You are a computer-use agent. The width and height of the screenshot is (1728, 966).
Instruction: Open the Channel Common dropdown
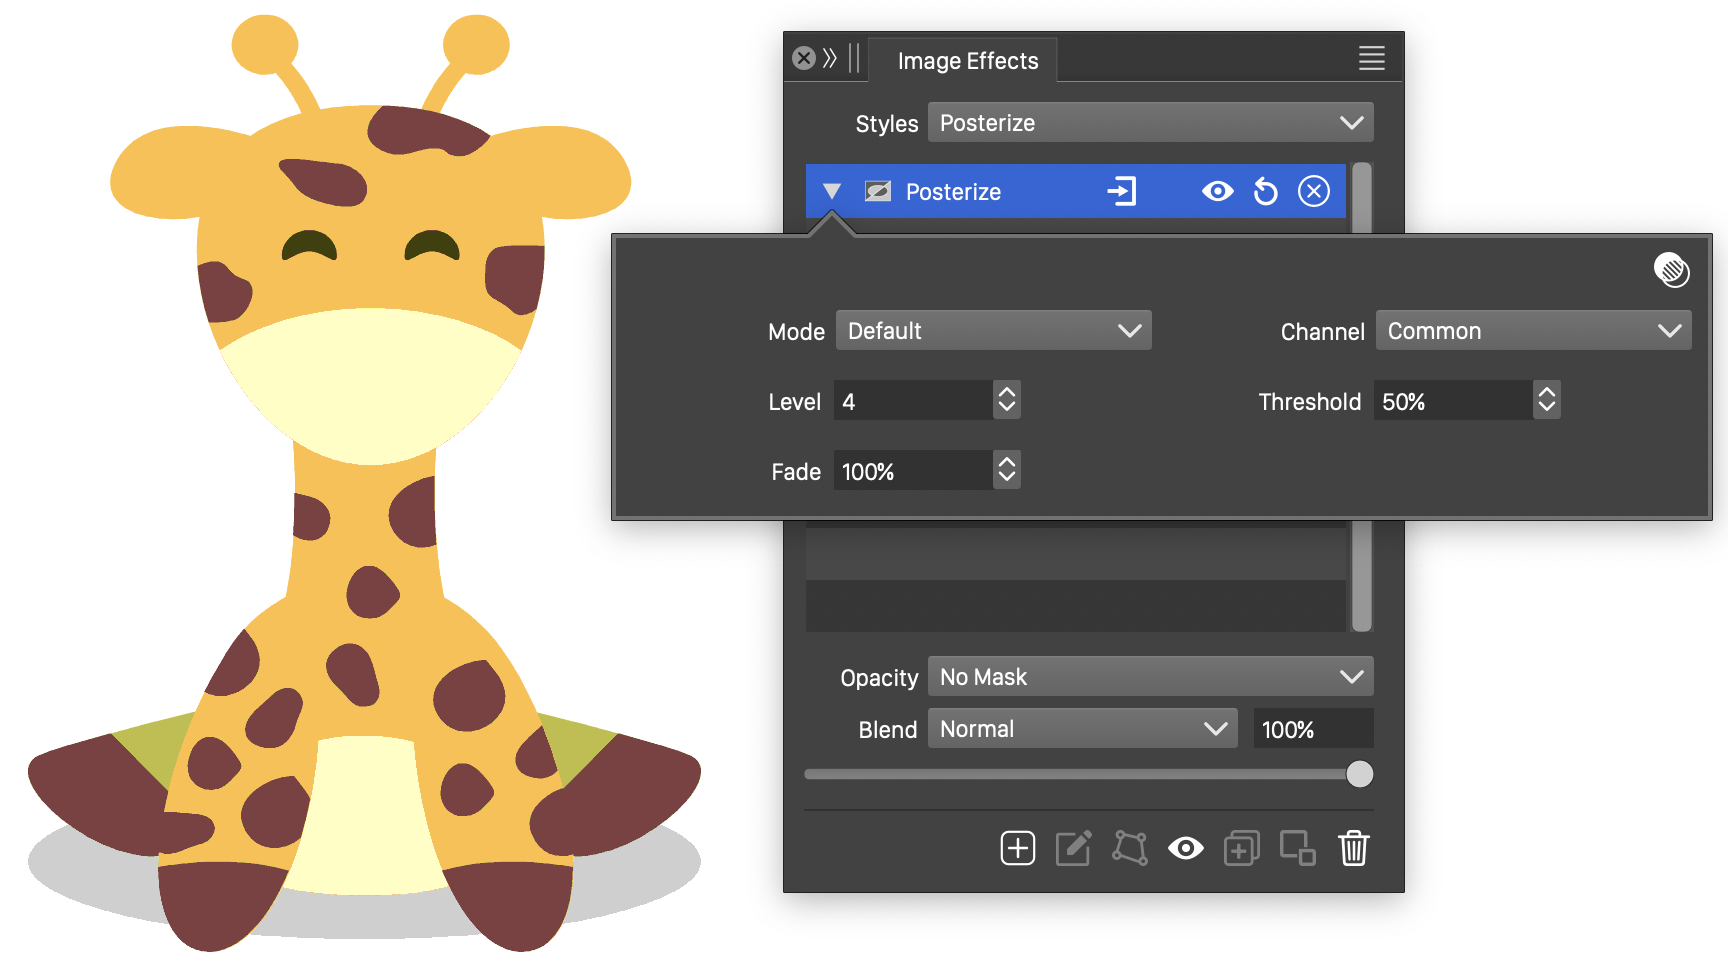[1533, 331]
